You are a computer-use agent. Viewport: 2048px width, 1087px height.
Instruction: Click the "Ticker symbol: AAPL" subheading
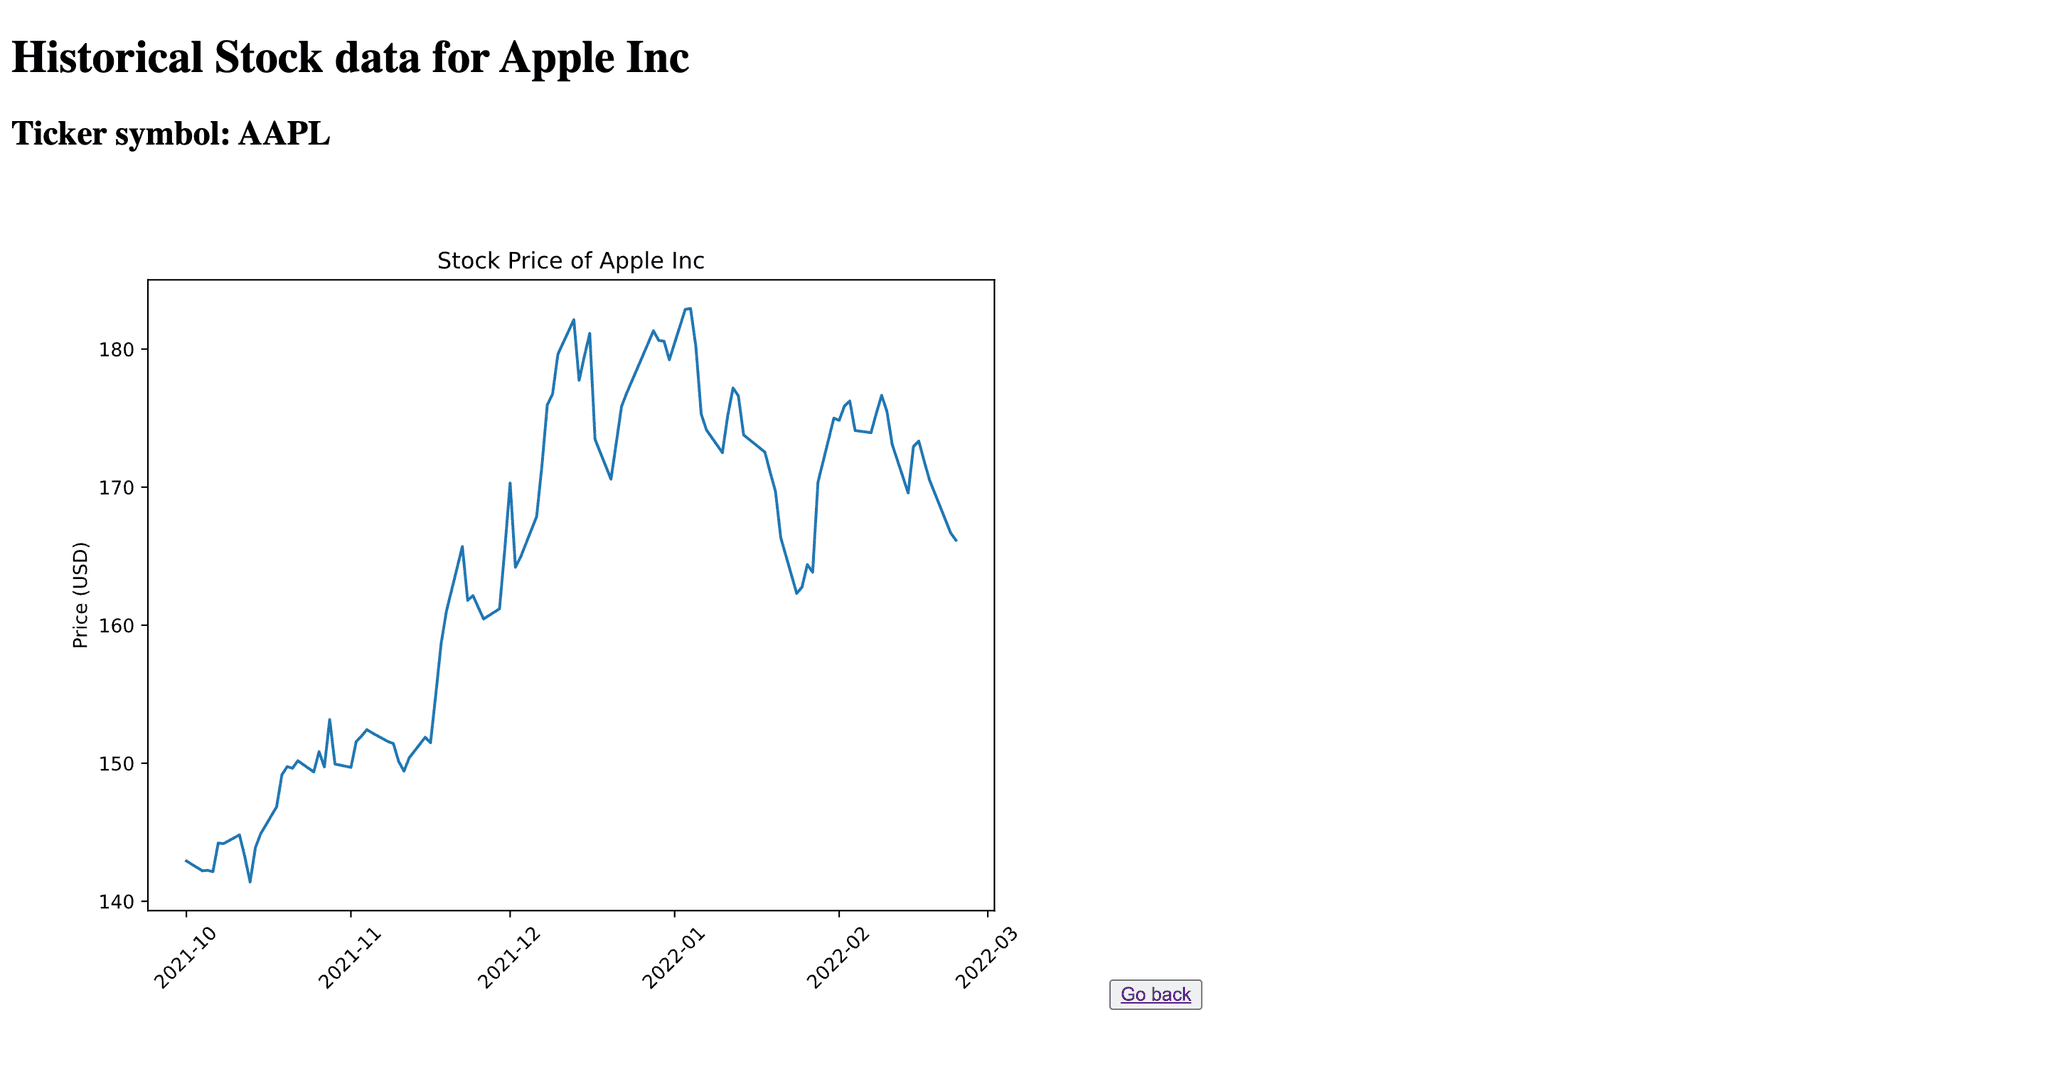click(x=171, y=134)
